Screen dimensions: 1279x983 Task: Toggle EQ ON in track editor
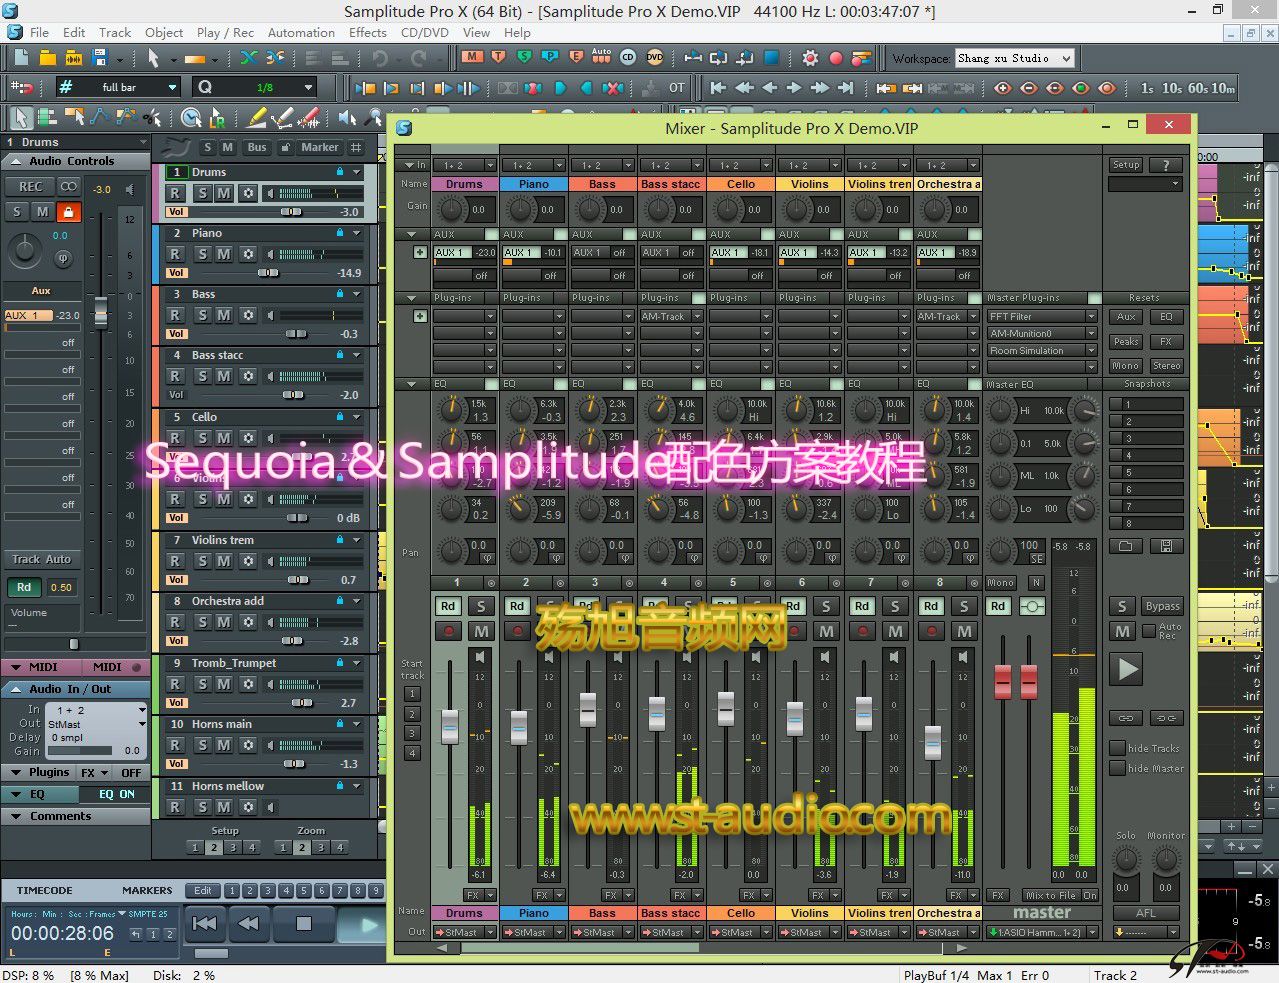pos(116,794)
